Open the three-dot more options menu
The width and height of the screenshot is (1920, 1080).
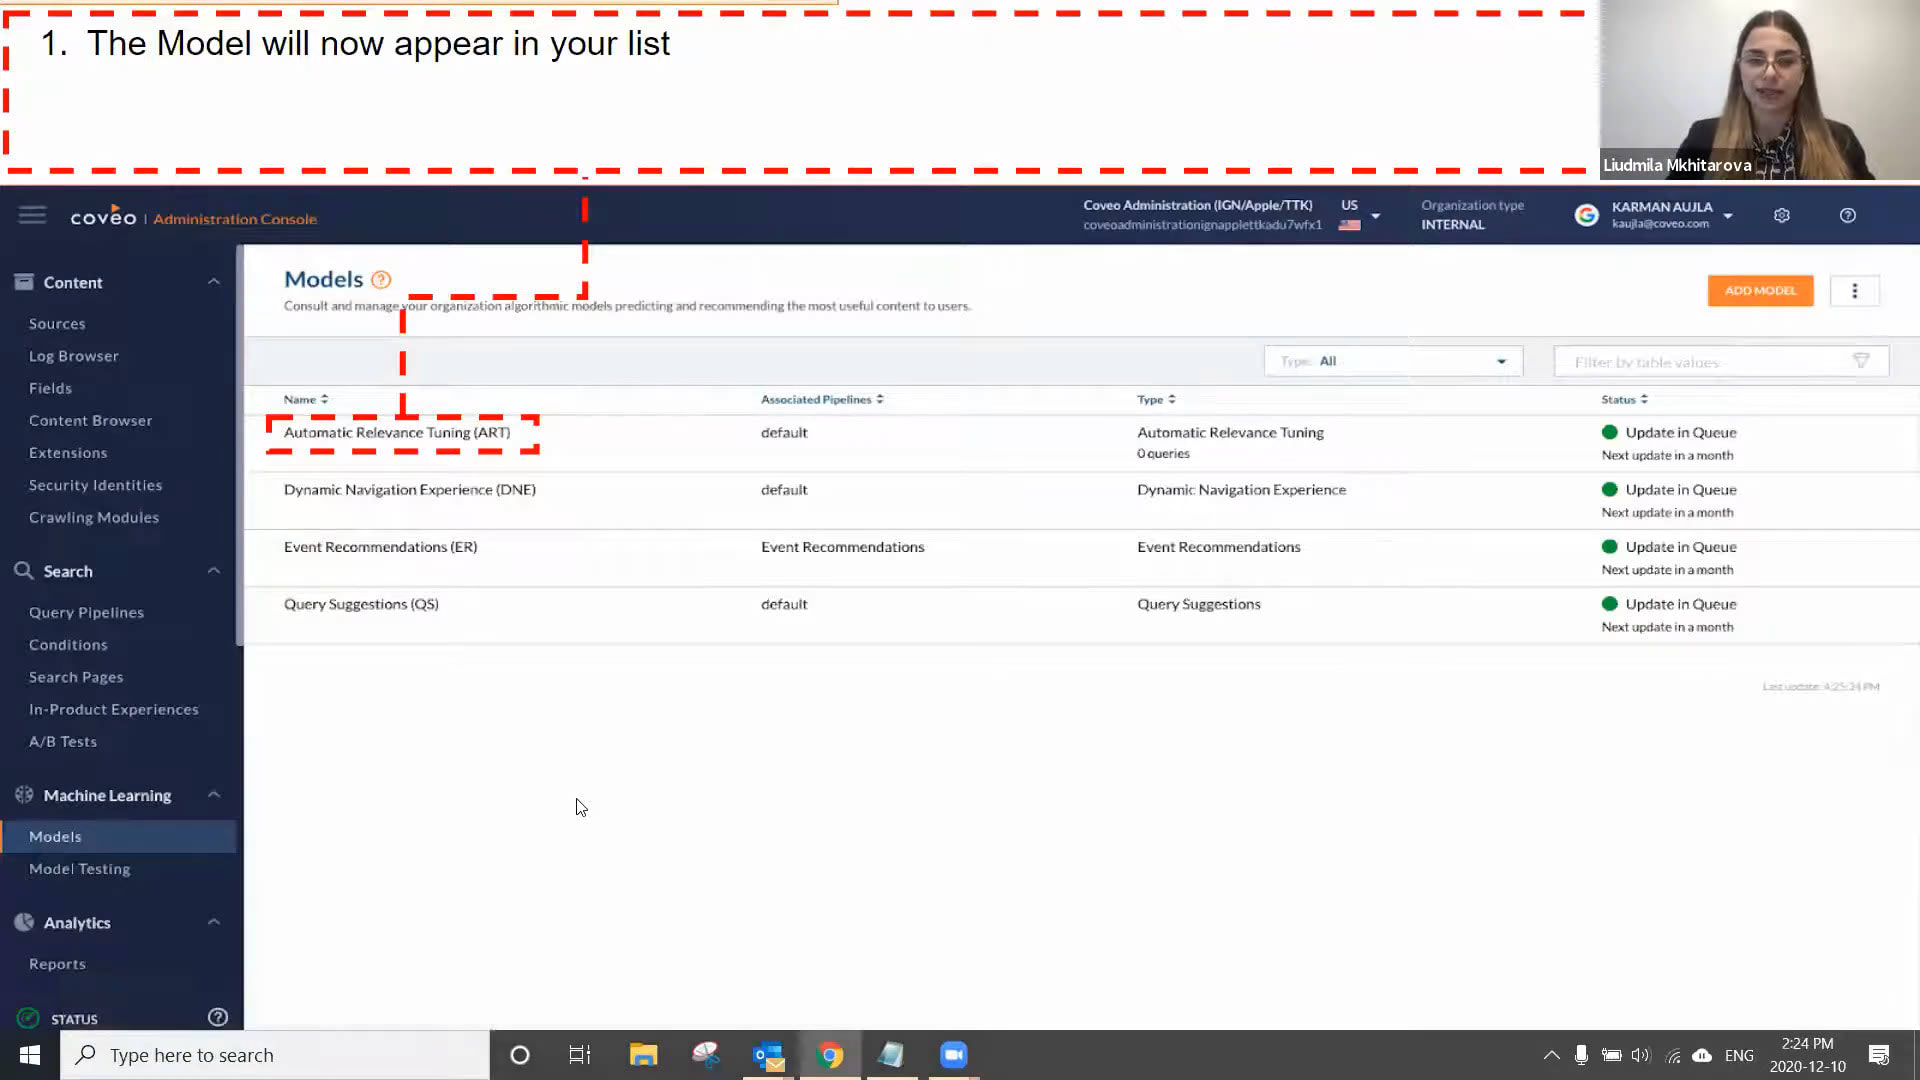1854,291
